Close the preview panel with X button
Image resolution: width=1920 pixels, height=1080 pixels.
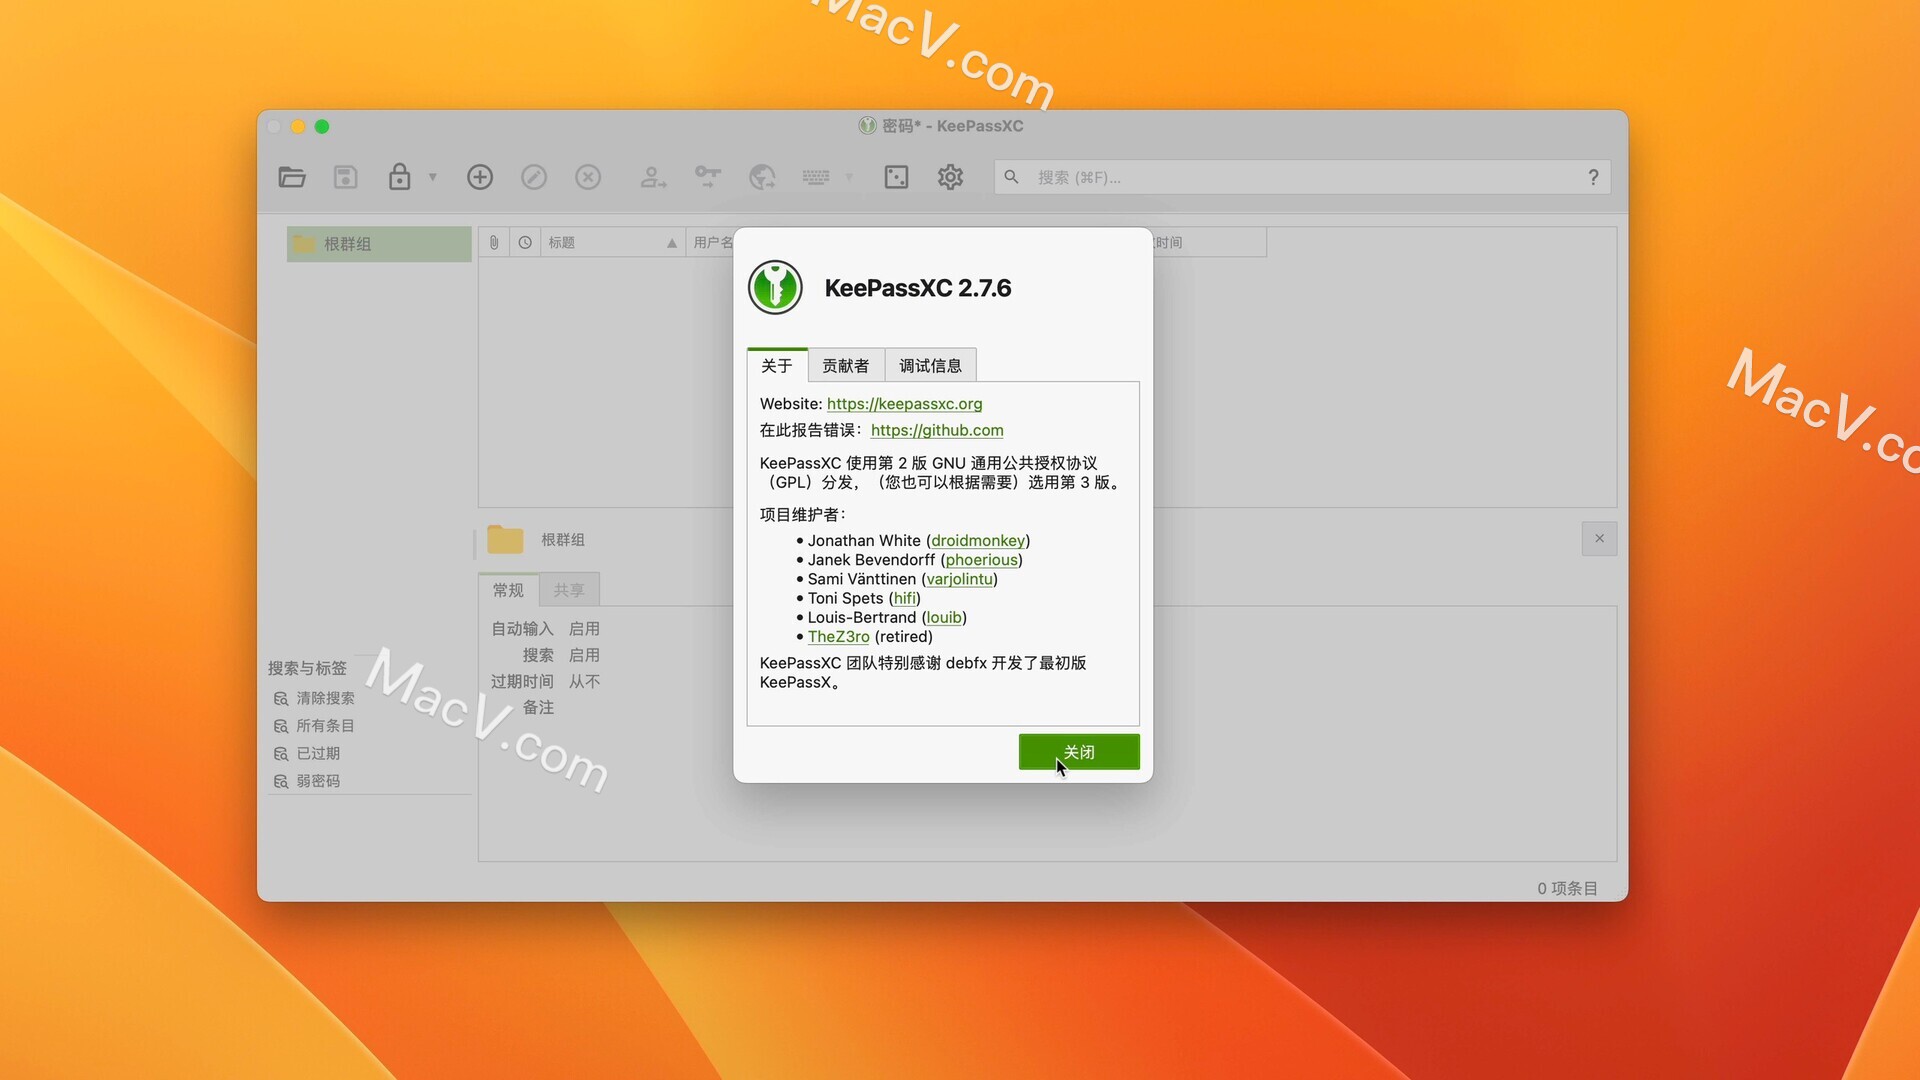[1599, 539]
